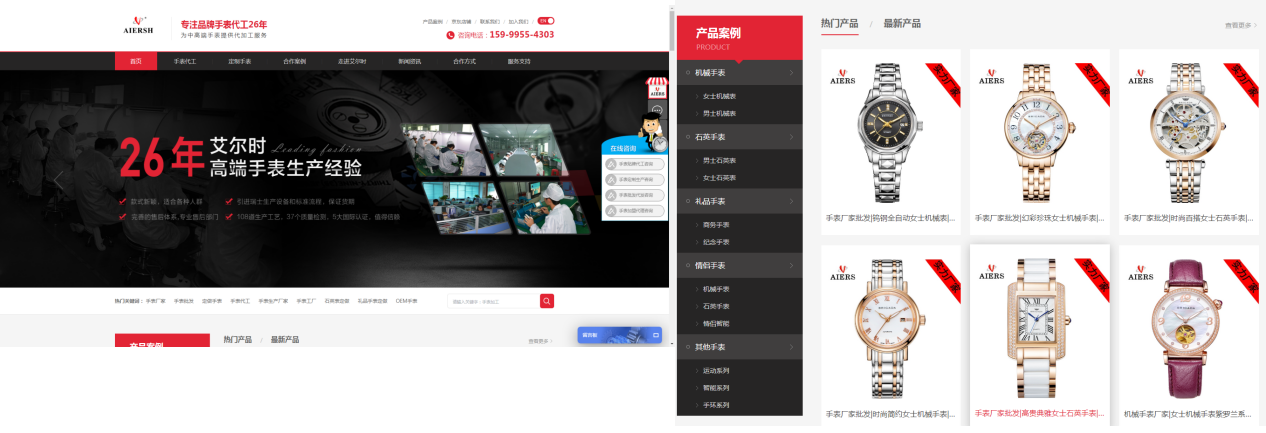This screenshot has width=1266, height=433.
Task: Select 女士机械表 subcategory in sidebar
Action: (x=719, y=97)
